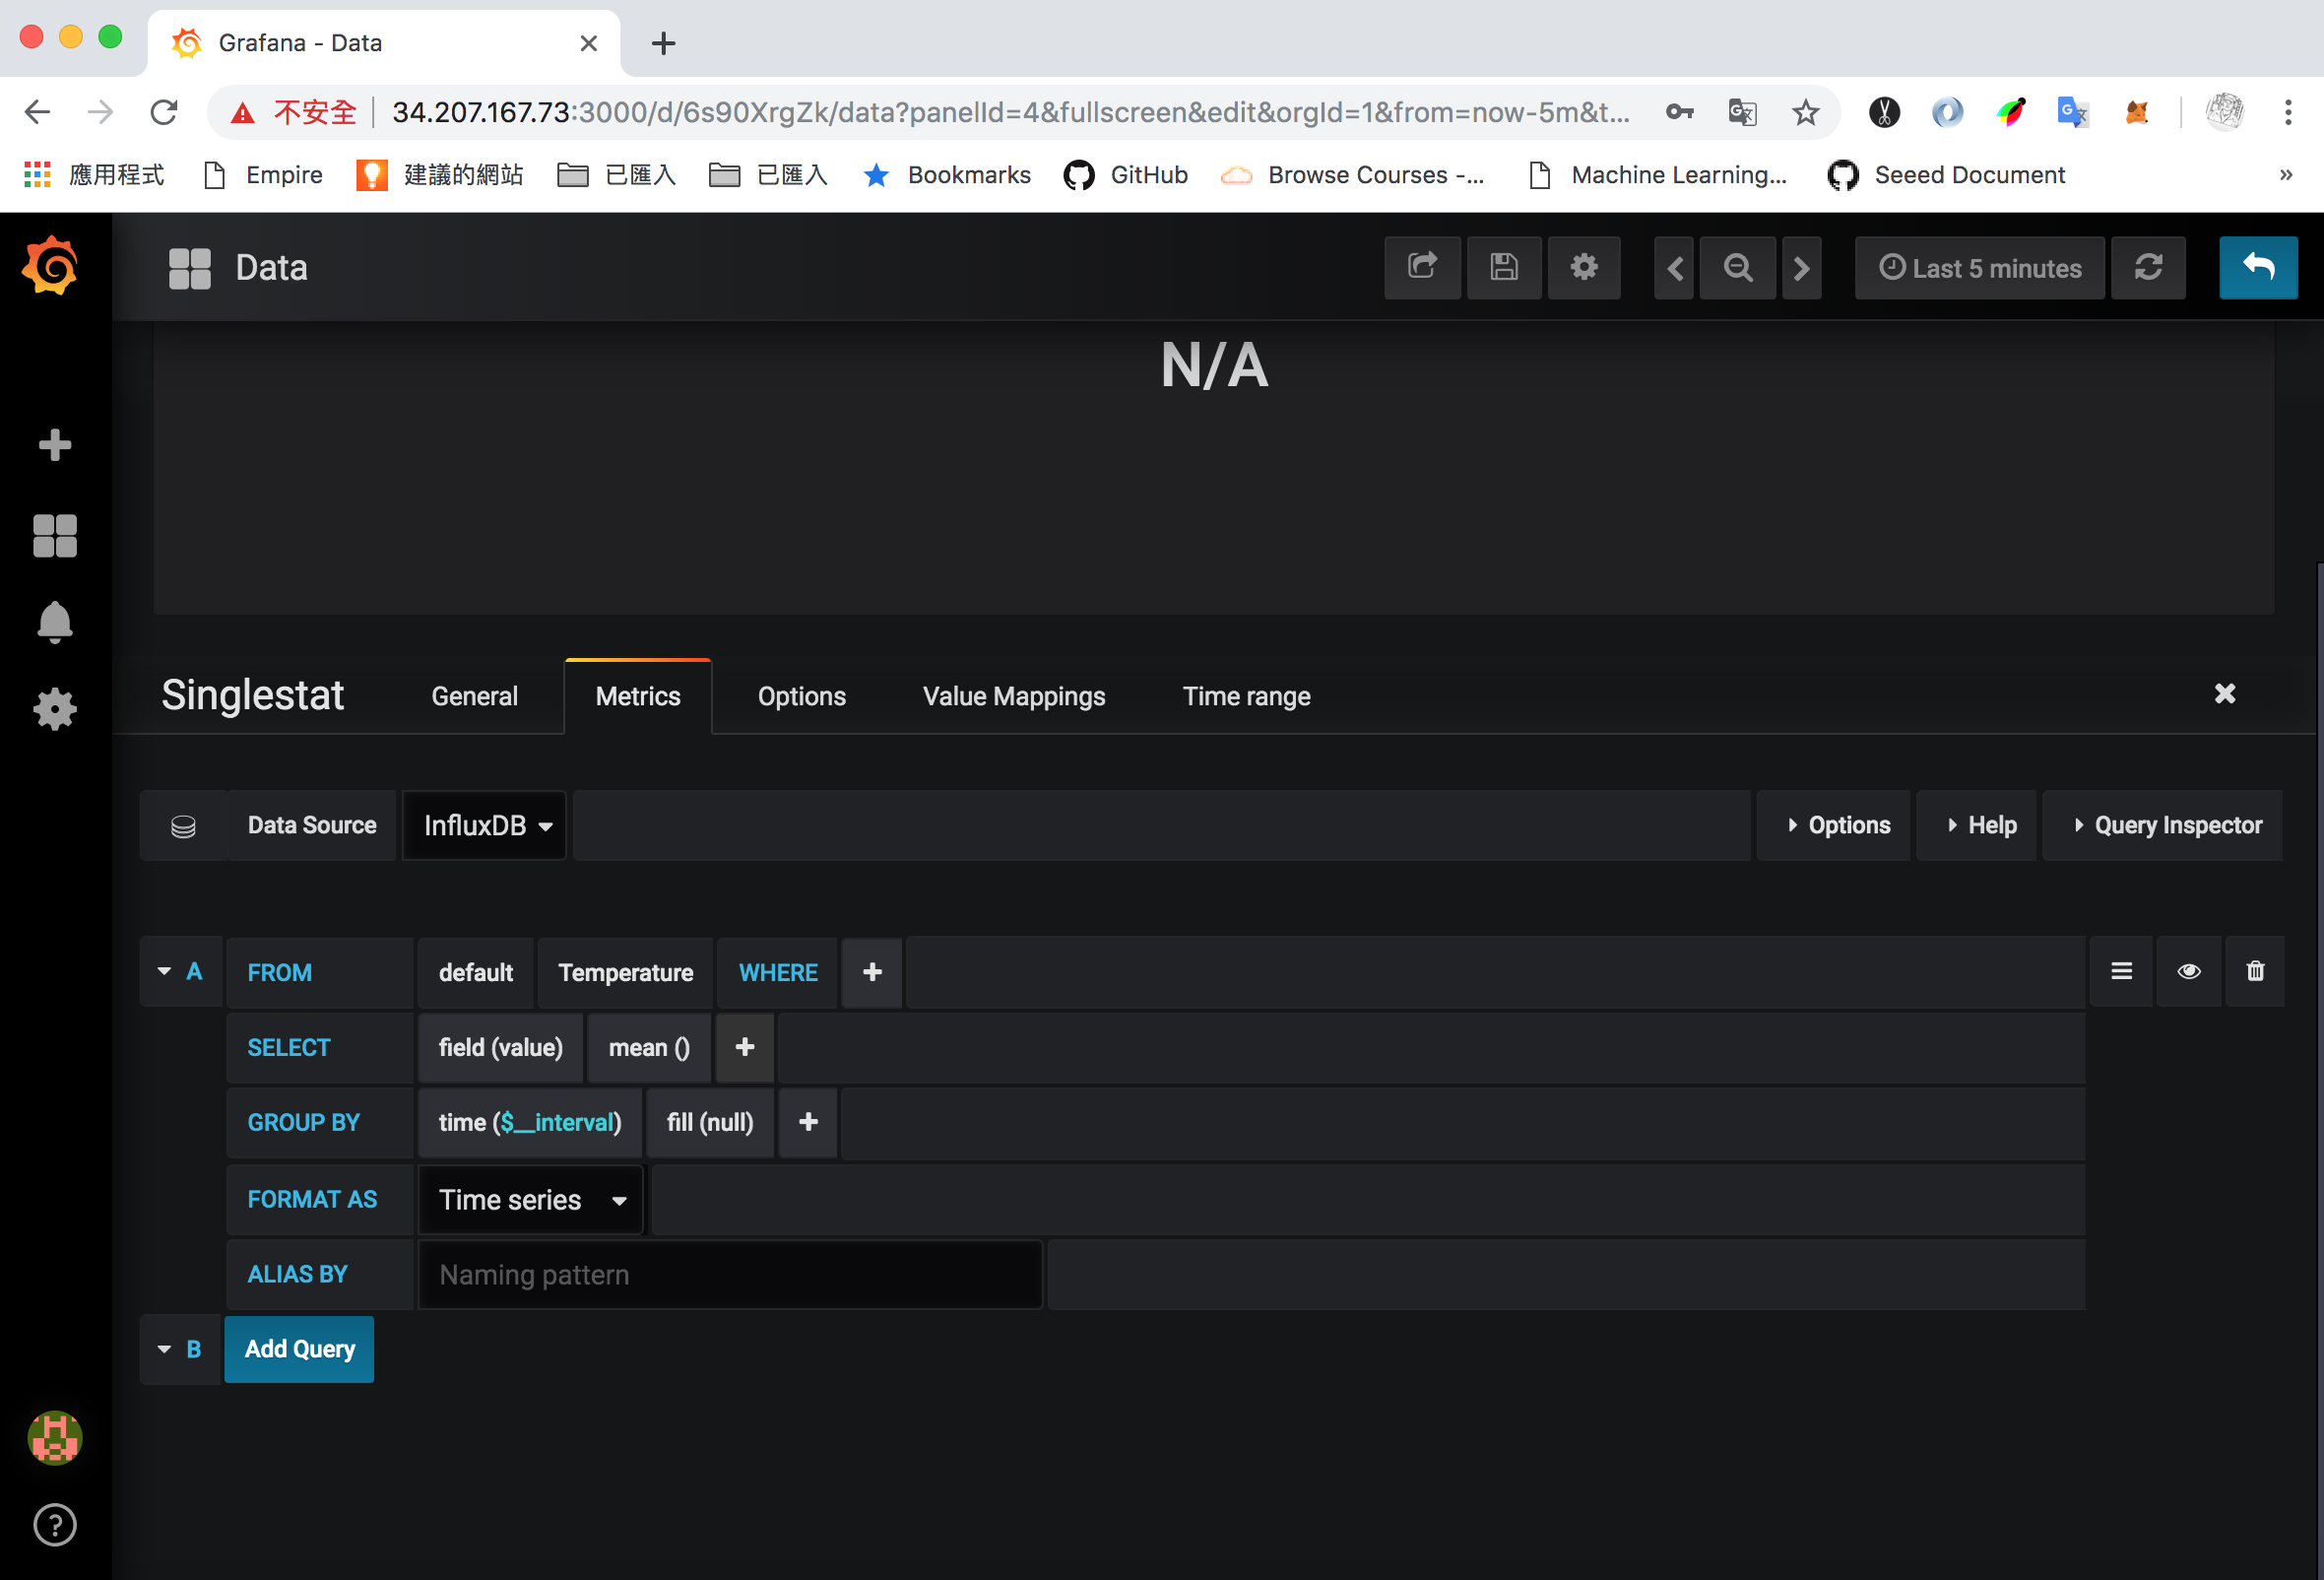
Task: Open the Chrome three-dot menu
Action: [2288, 112]
